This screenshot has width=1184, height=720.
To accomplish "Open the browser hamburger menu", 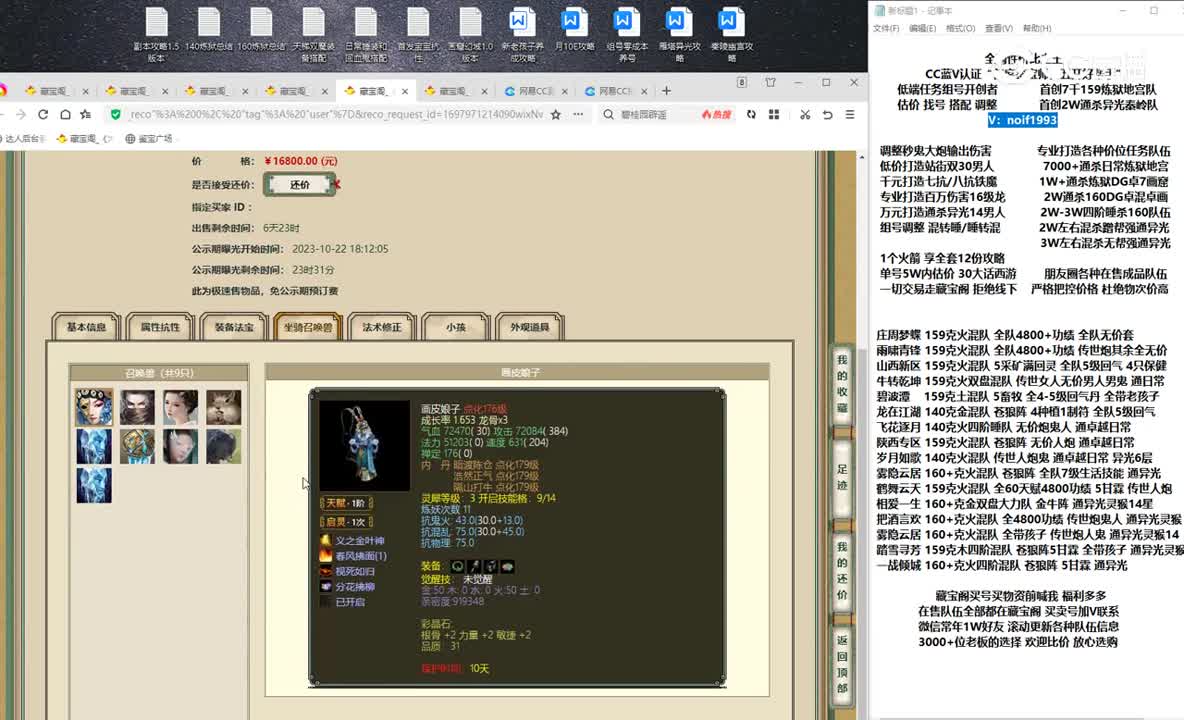I will 850,114.
